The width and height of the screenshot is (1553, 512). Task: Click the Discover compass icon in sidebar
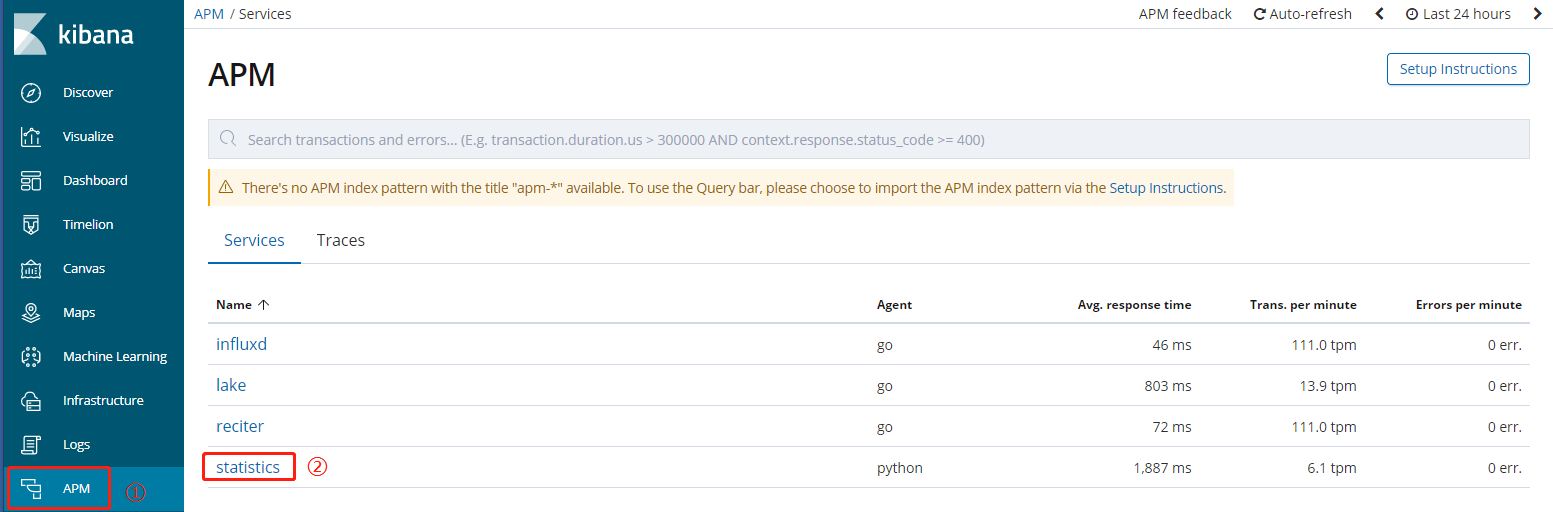(x=31, y=93)
